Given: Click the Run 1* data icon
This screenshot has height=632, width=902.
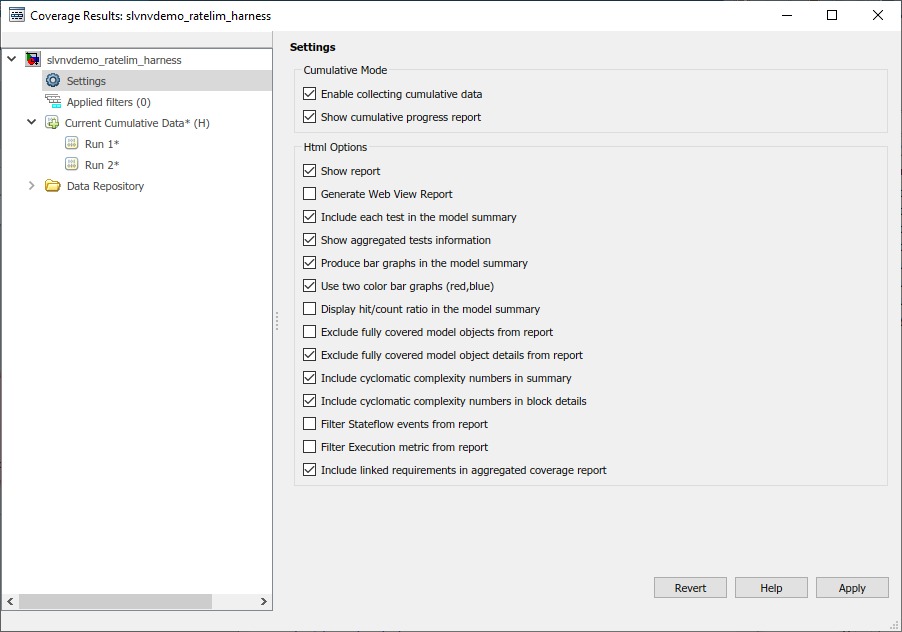Looking at the screenshot, I should point(72,144).
